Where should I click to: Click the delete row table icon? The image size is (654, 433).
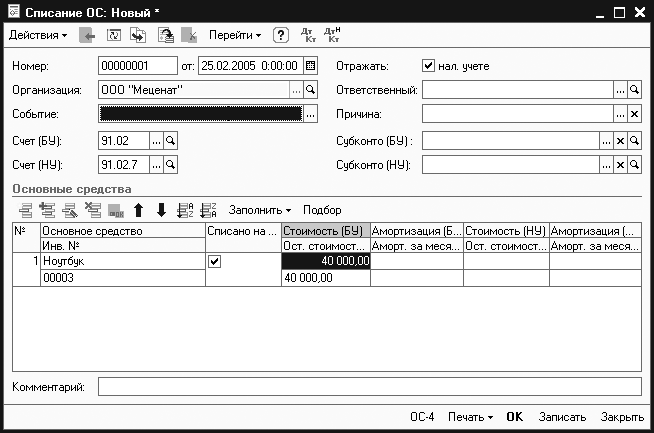pyautogui.click(x=93, y=210)
